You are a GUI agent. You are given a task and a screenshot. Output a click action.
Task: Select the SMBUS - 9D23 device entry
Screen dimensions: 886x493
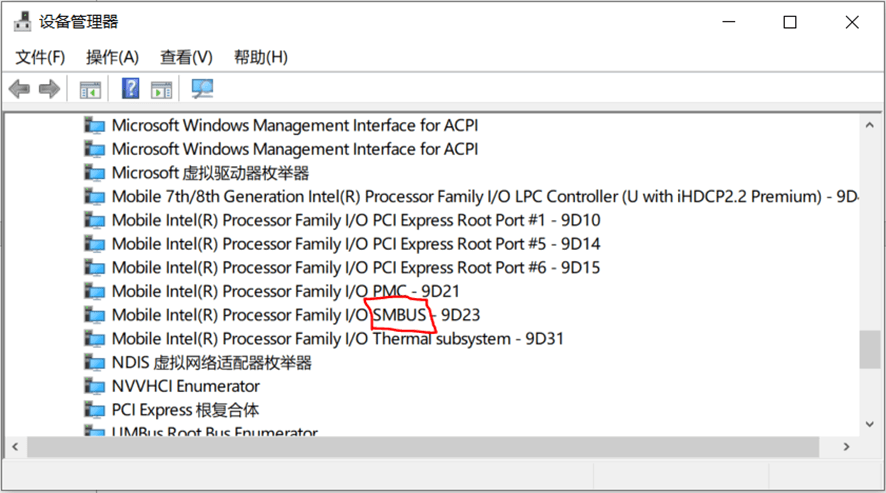click(x=302, y=315)
